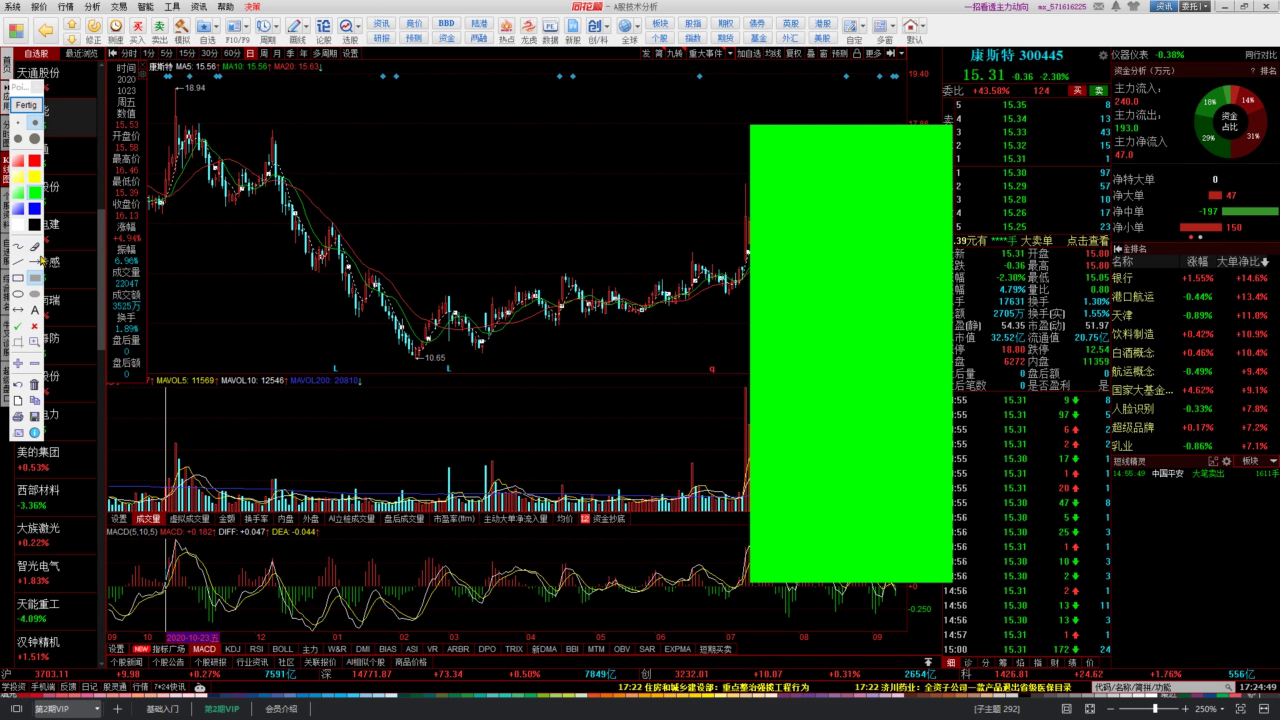Open the 数据 data icon
This screenshot has height=720, width=1280.
(550, 30)
